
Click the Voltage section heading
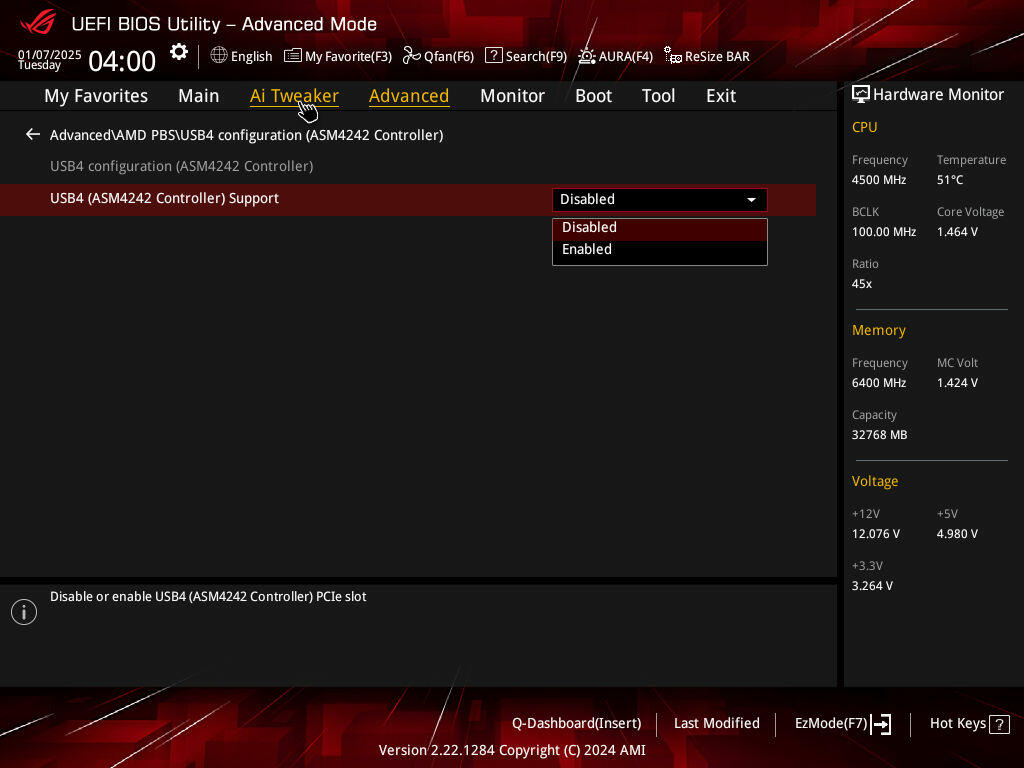point(874,481)
